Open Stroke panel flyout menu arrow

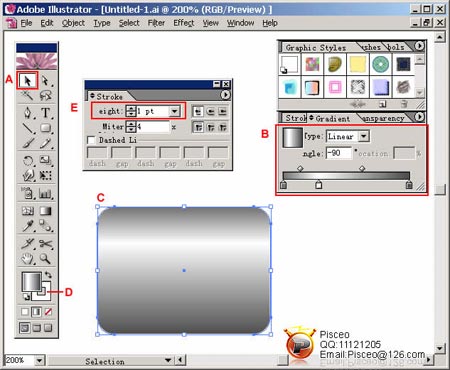click(225, 95)
